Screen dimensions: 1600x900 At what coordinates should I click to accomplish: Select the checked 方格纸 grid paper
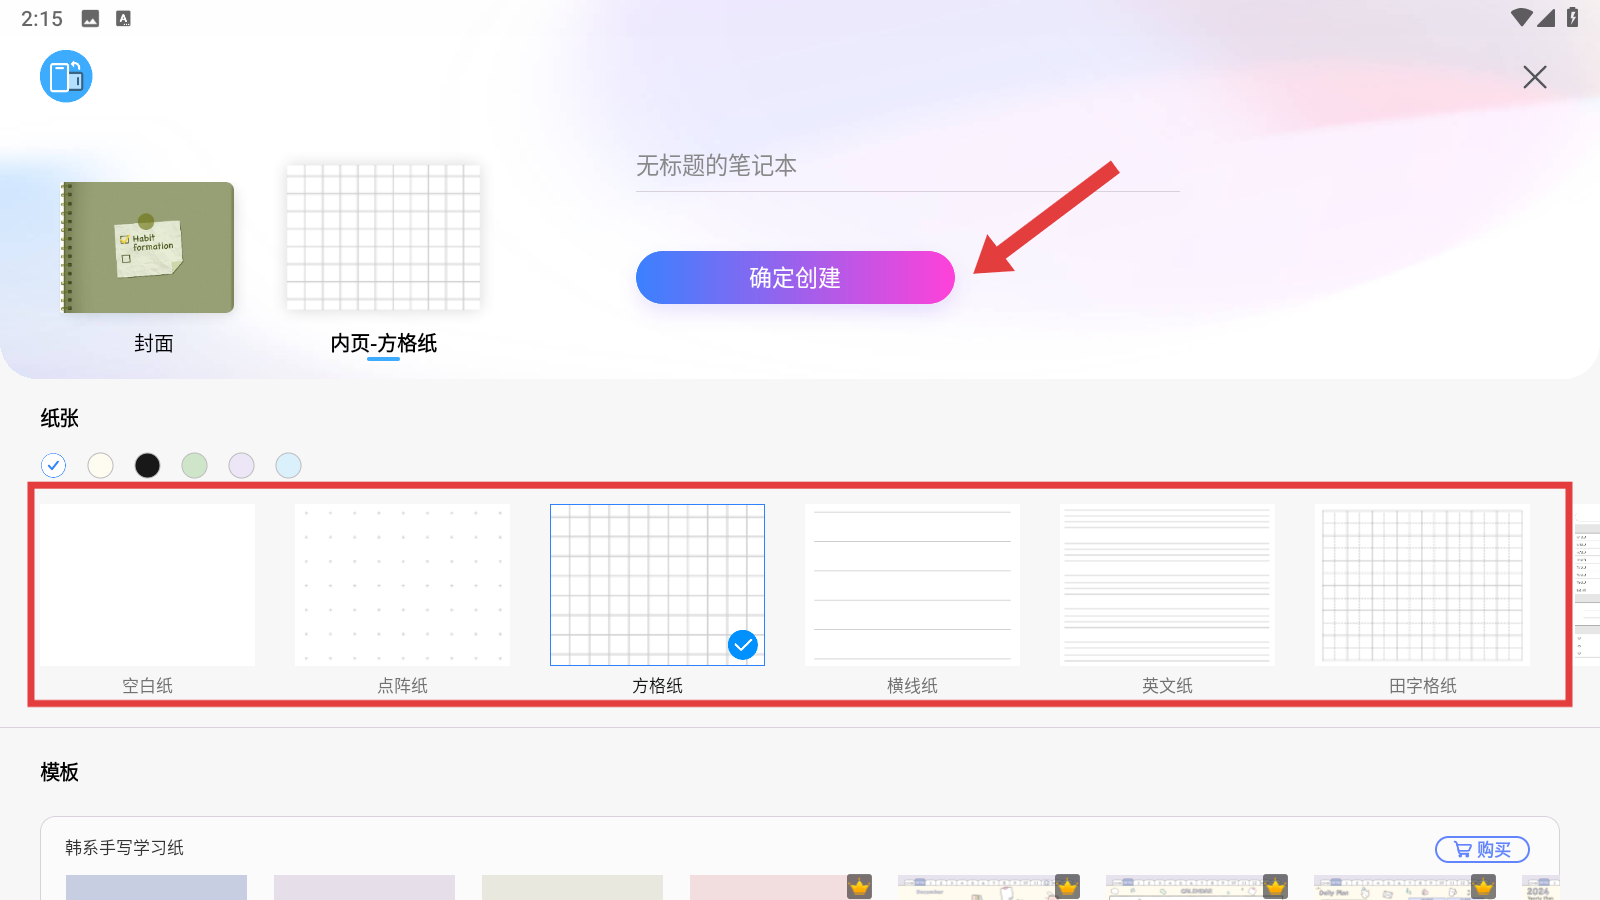click(x=657, y=585)
